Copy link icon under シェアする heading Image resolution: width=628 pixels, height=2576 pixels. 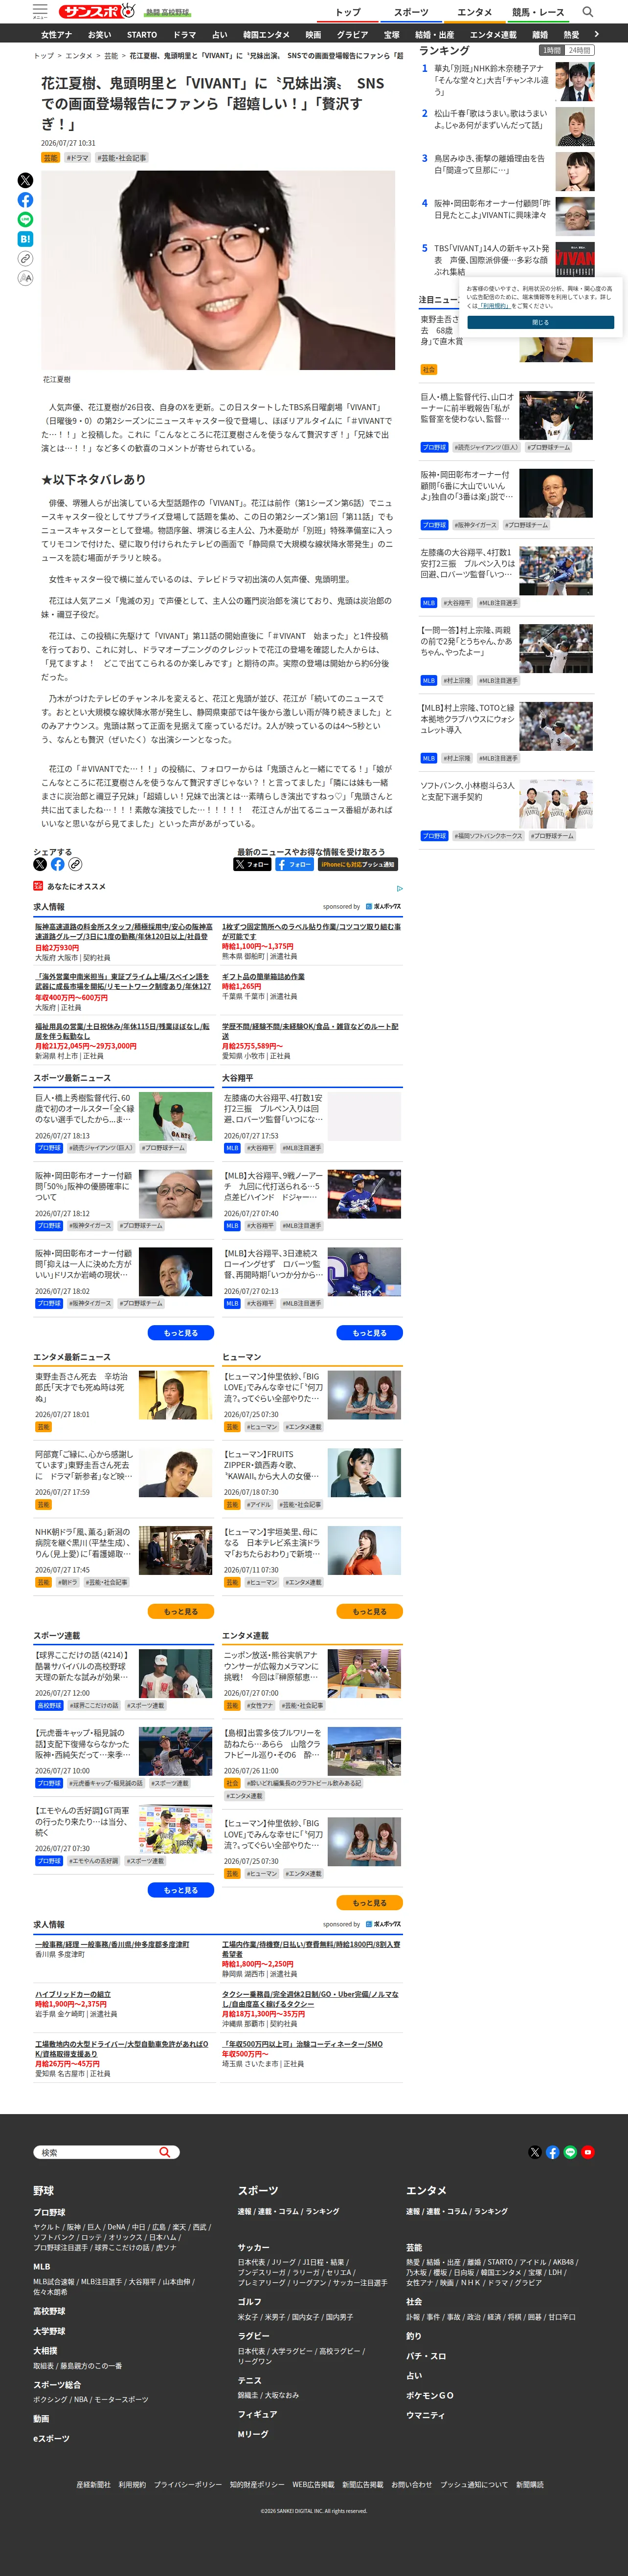click(x=75, y=864)
